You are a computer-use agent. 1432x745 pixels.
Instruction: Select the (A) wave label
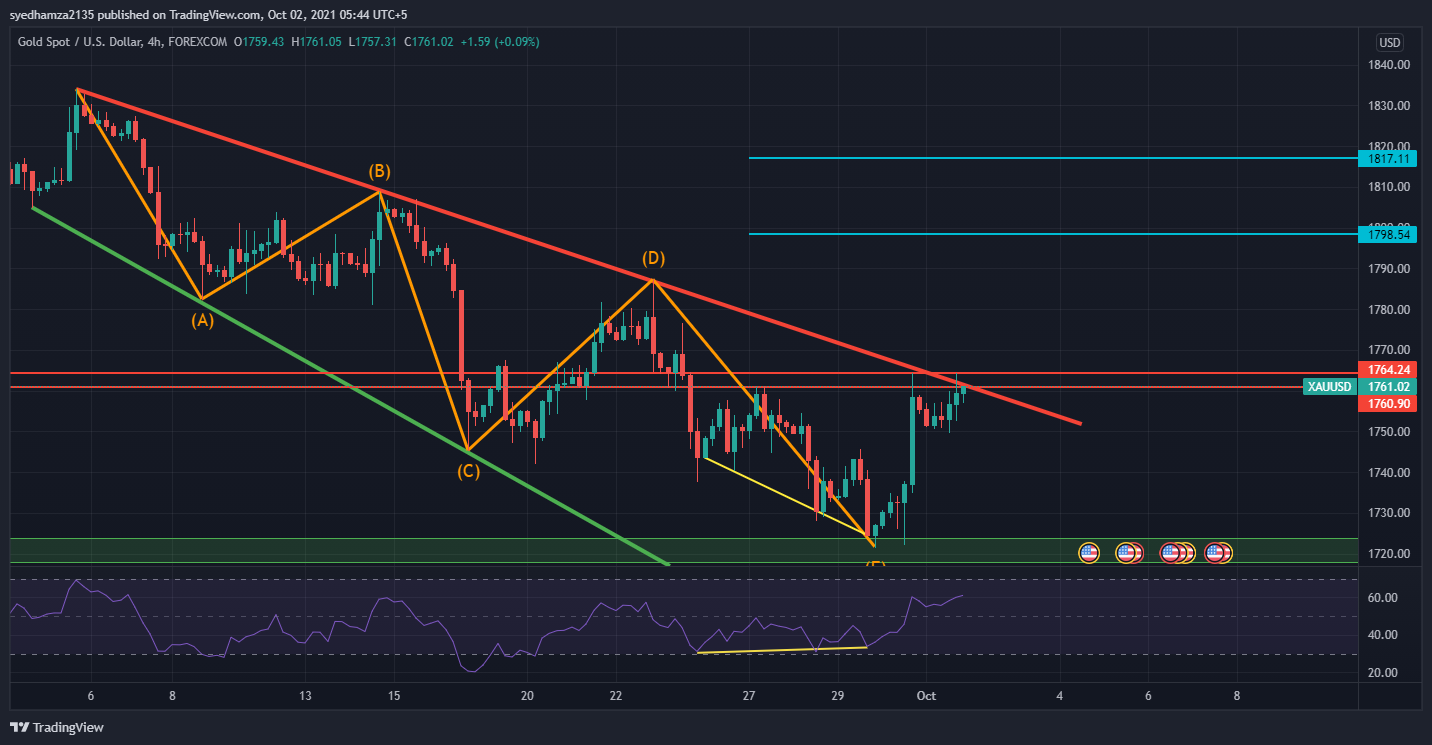(x=203, y=321)
